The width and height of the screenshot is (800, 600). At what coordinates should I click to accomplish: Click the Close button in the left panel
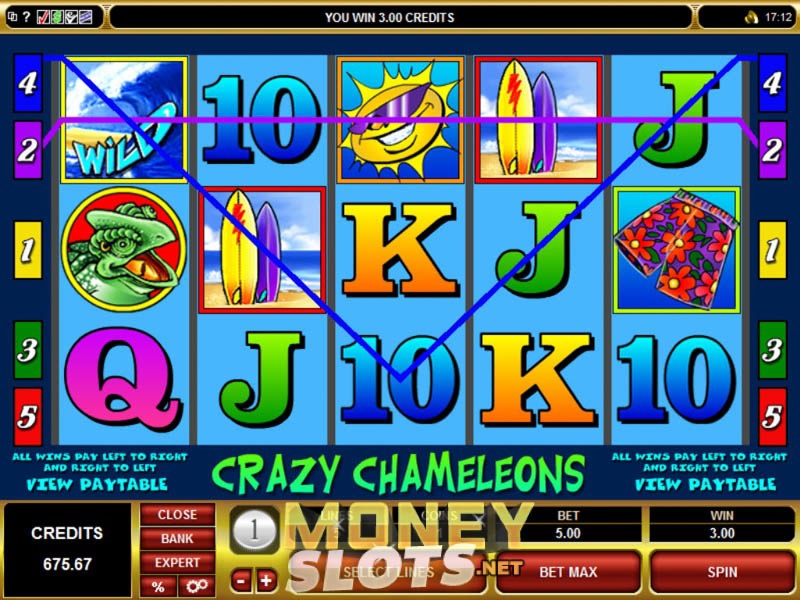pos(177,514)
